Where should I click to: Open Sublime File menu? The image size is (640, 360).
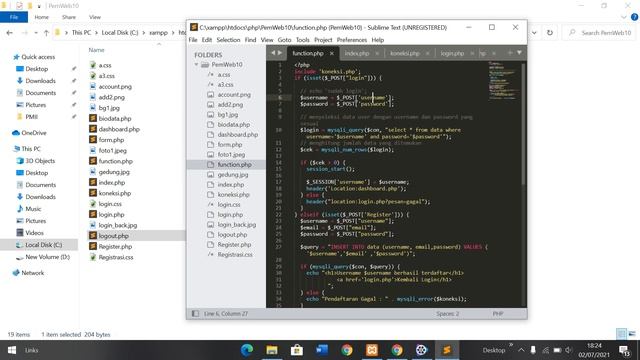(x=193, y=40)
